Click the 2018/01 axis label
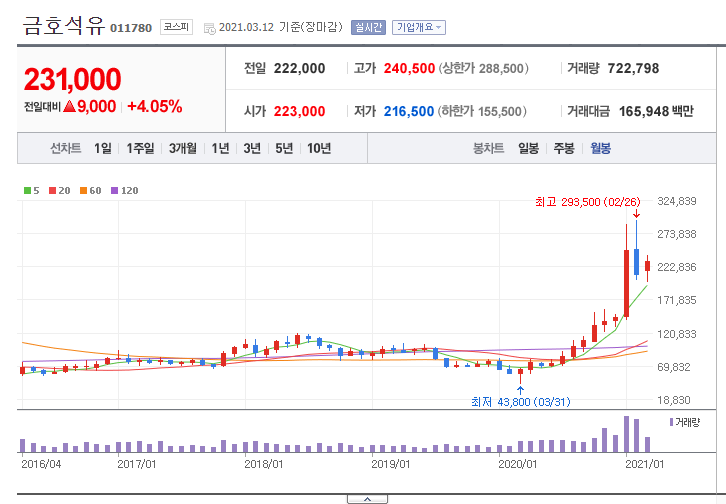The image size is (726, 504). point(263,464)
